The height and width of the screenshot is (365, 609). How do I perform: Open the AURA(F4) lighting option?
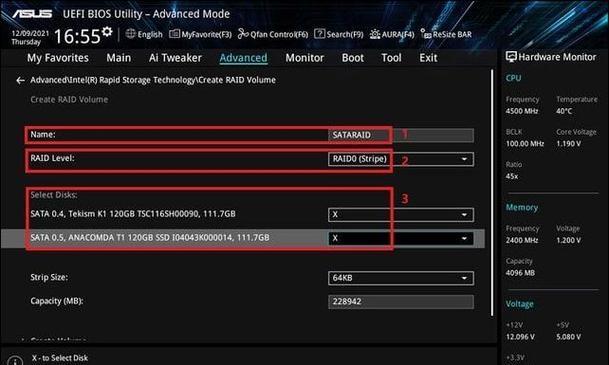pos(392,34)
